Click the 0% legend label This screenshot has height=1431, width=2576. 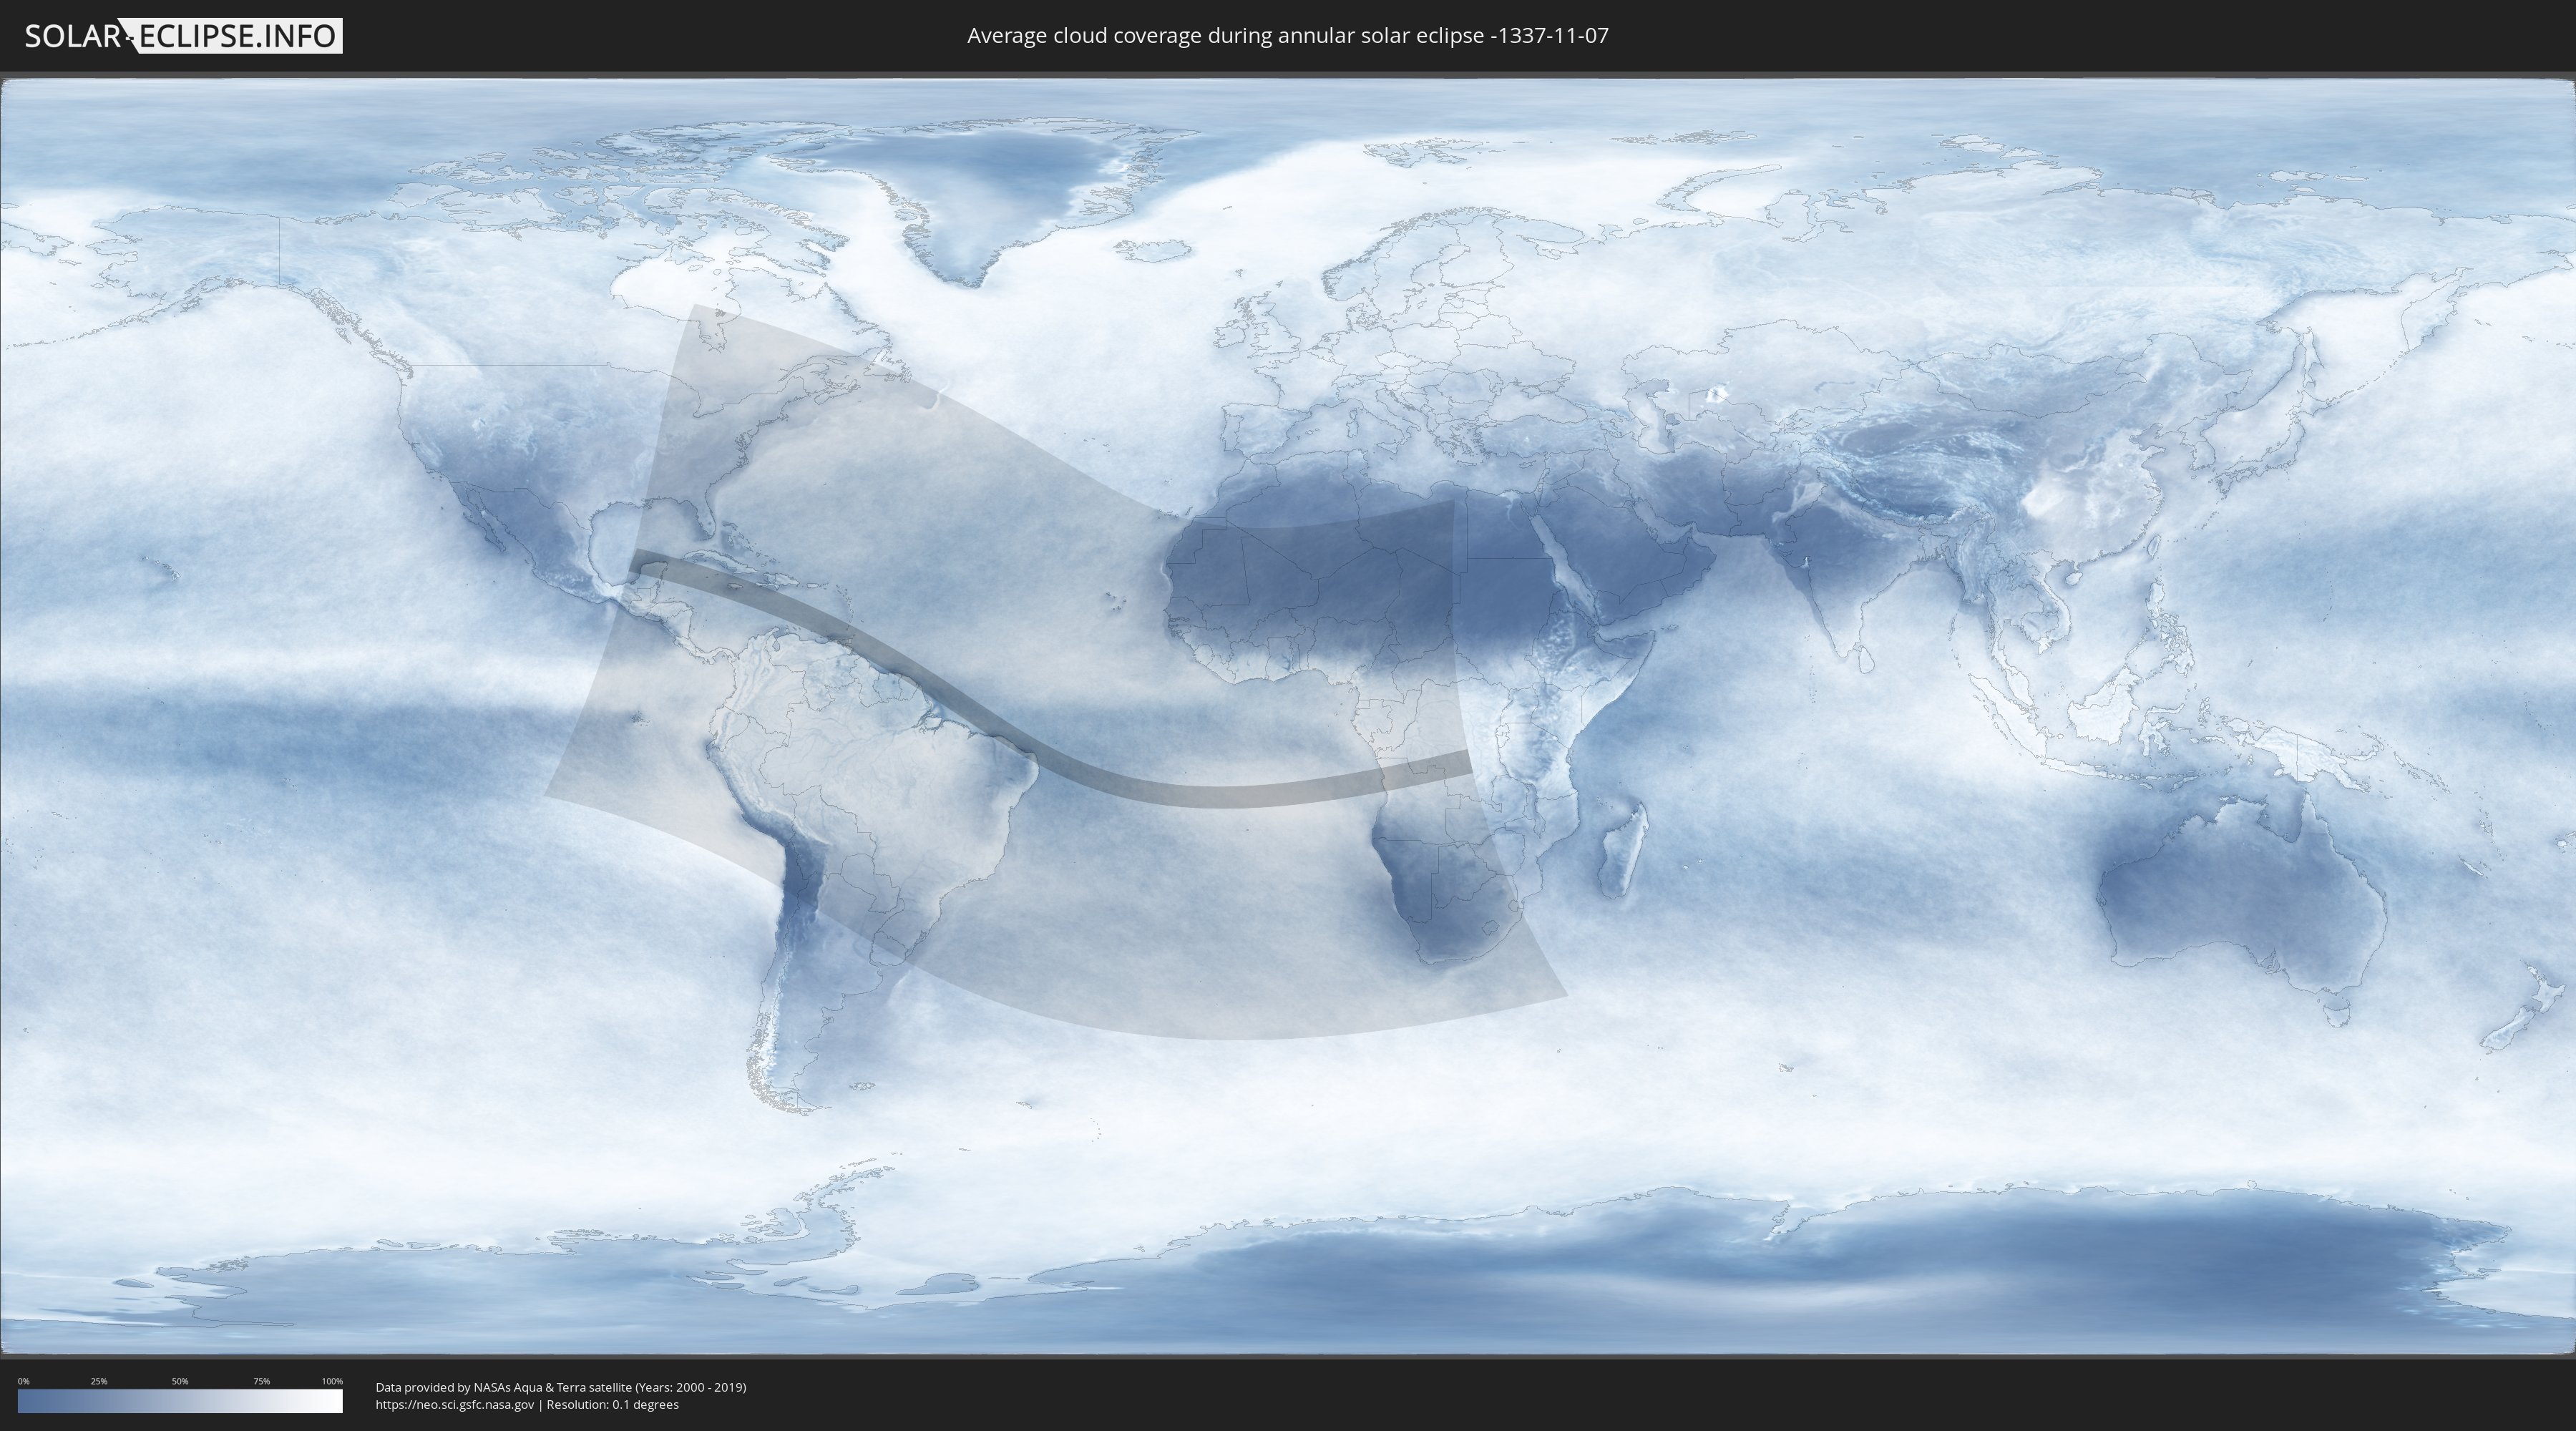click(x=23, y=1381)
